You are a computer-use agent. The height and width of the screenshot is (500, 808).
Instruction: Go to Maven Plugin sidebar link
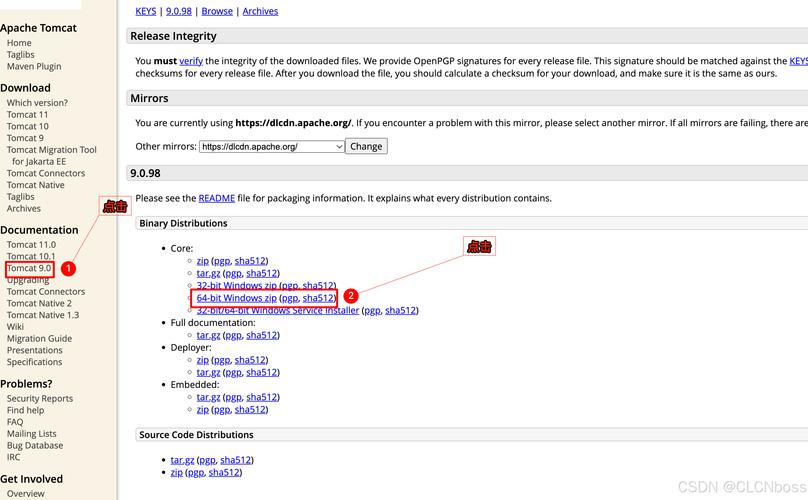coord(34,67)
